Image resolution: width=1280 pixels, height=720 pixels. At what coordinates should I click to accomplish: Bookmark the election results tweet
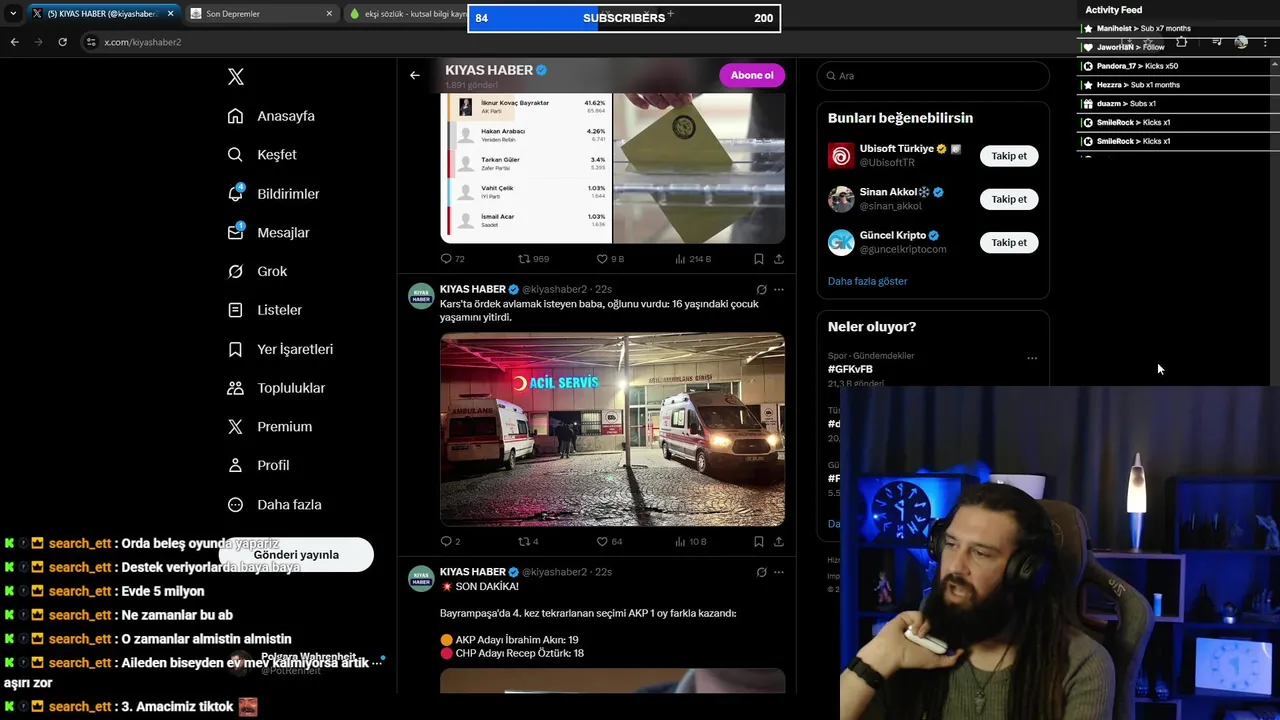(x=759, y=259)
